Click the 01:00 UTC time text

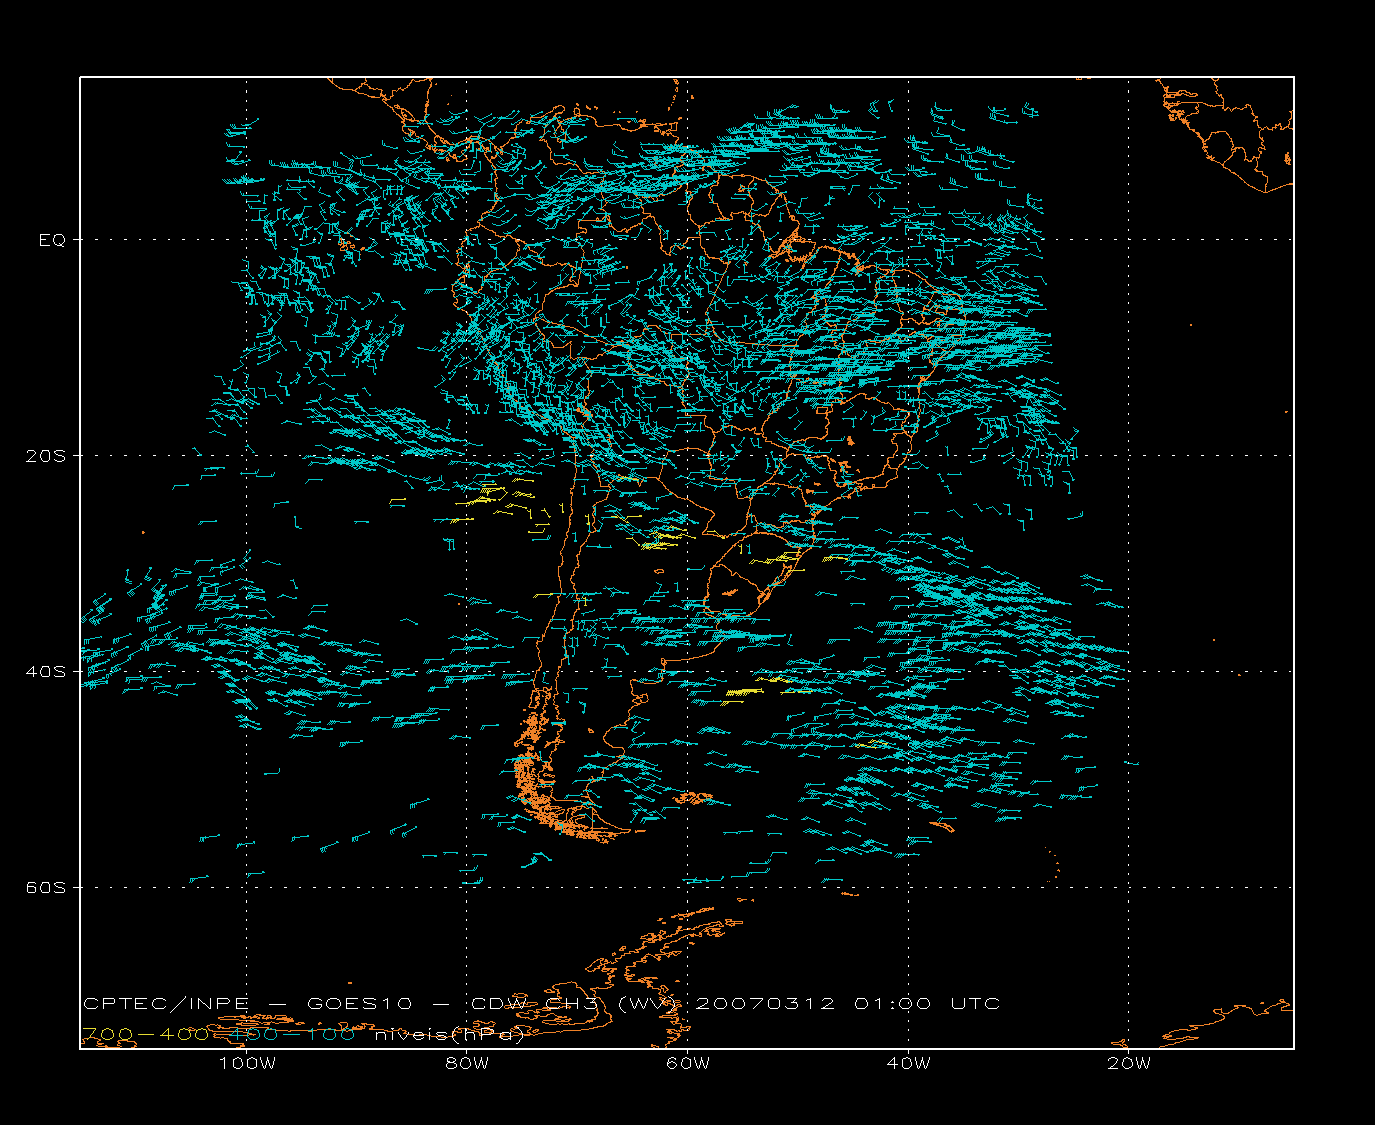click(x=927, y=1004)
